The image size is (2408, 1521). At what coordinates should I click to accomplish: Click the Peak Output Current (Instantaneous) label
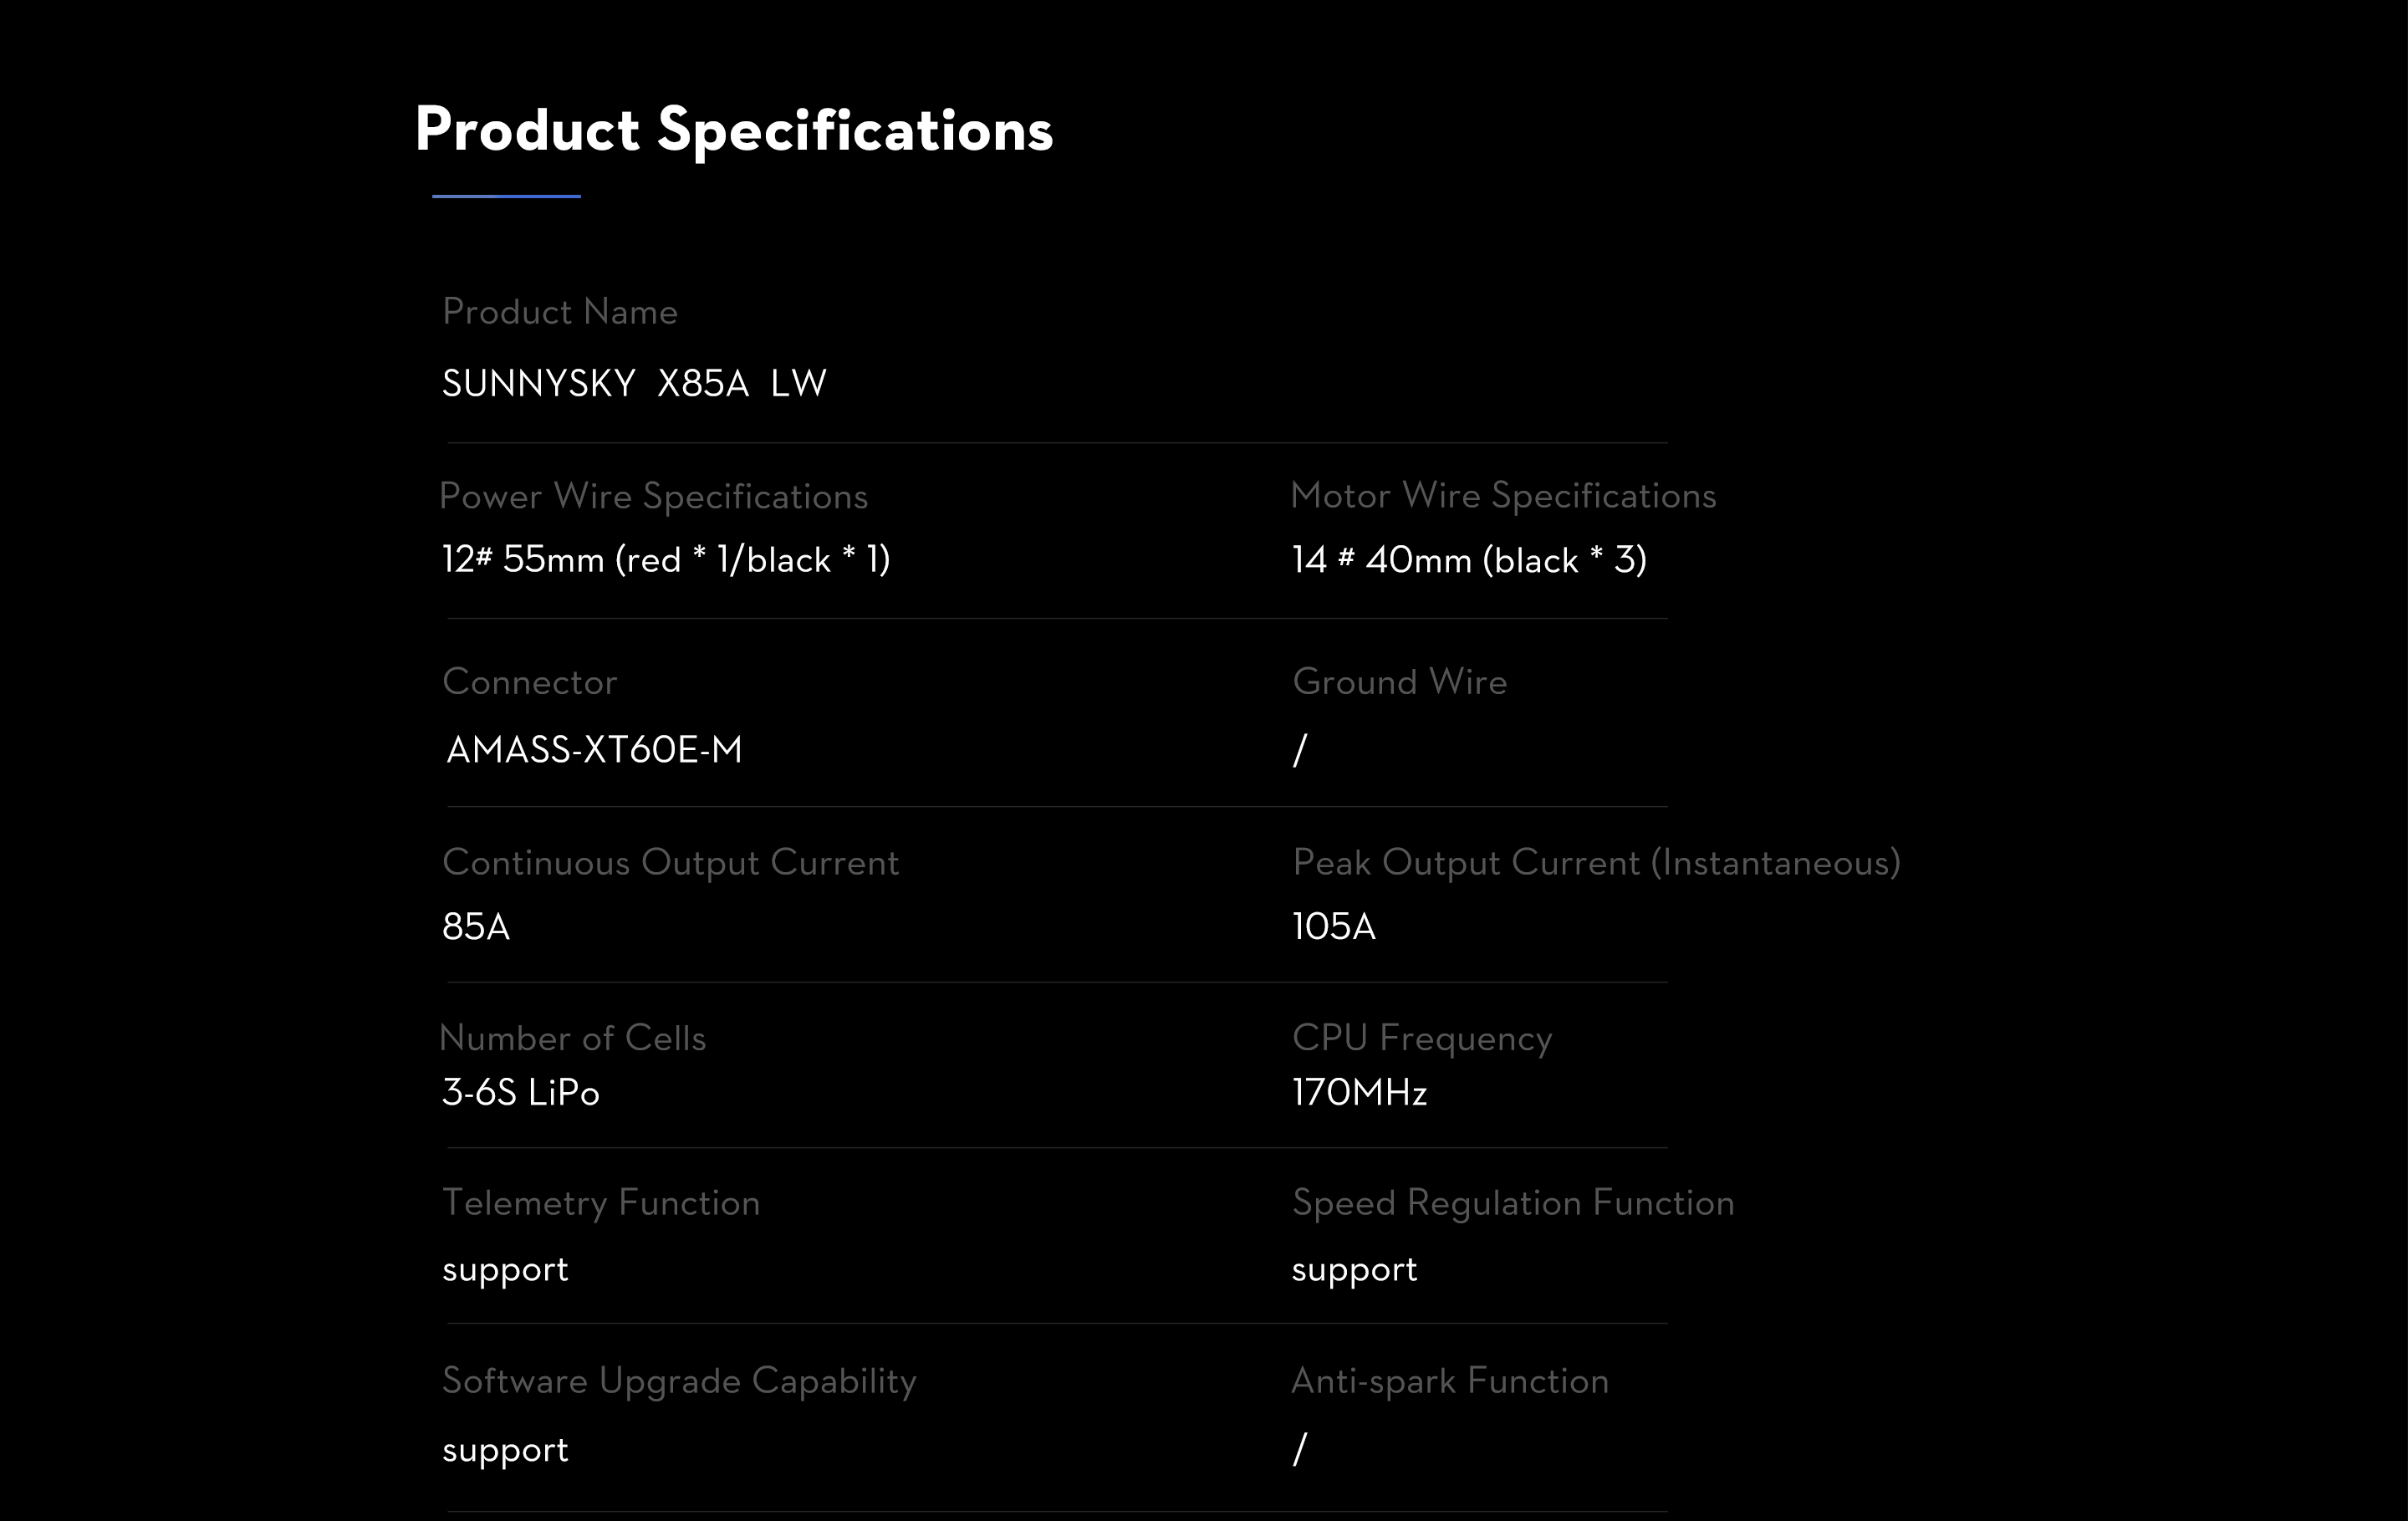coord(1596,863)
